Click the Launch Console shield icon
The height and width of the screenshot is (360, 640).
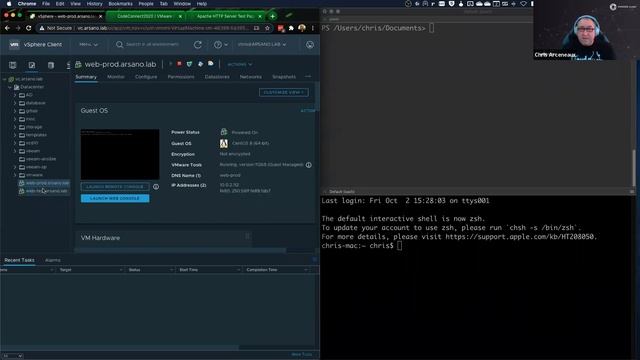(x=189, y=64)
